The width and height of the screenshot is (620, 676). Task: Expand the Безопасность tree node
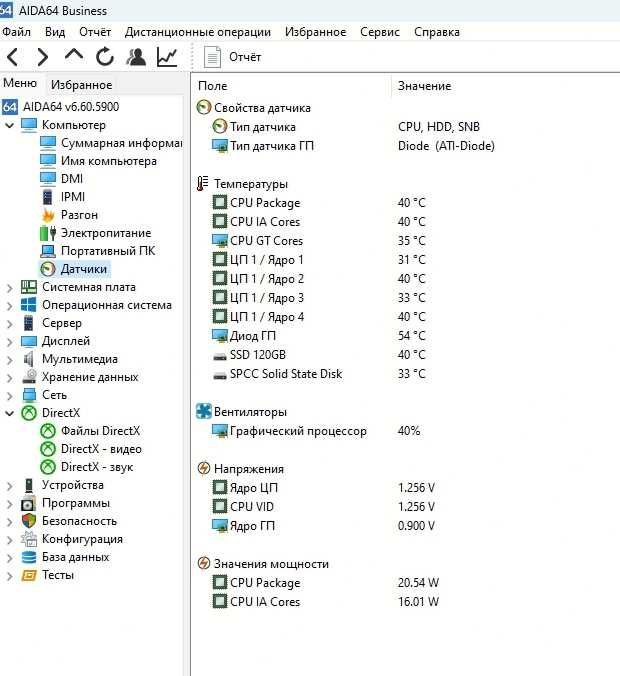pyautogui.click(x=9, y=522)
